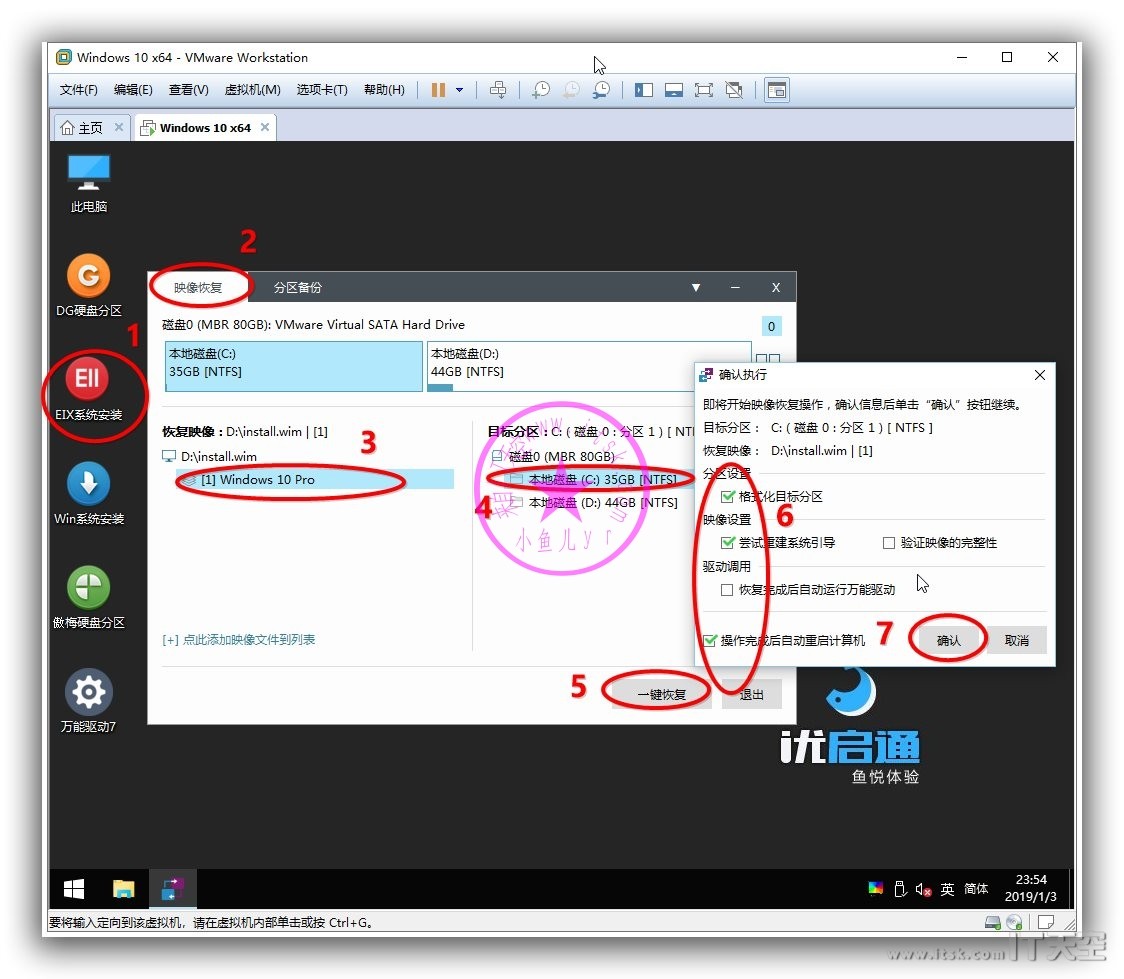Switch to the 分区备份 tab
The image size is (1124, 979).
tap(297, 287)
